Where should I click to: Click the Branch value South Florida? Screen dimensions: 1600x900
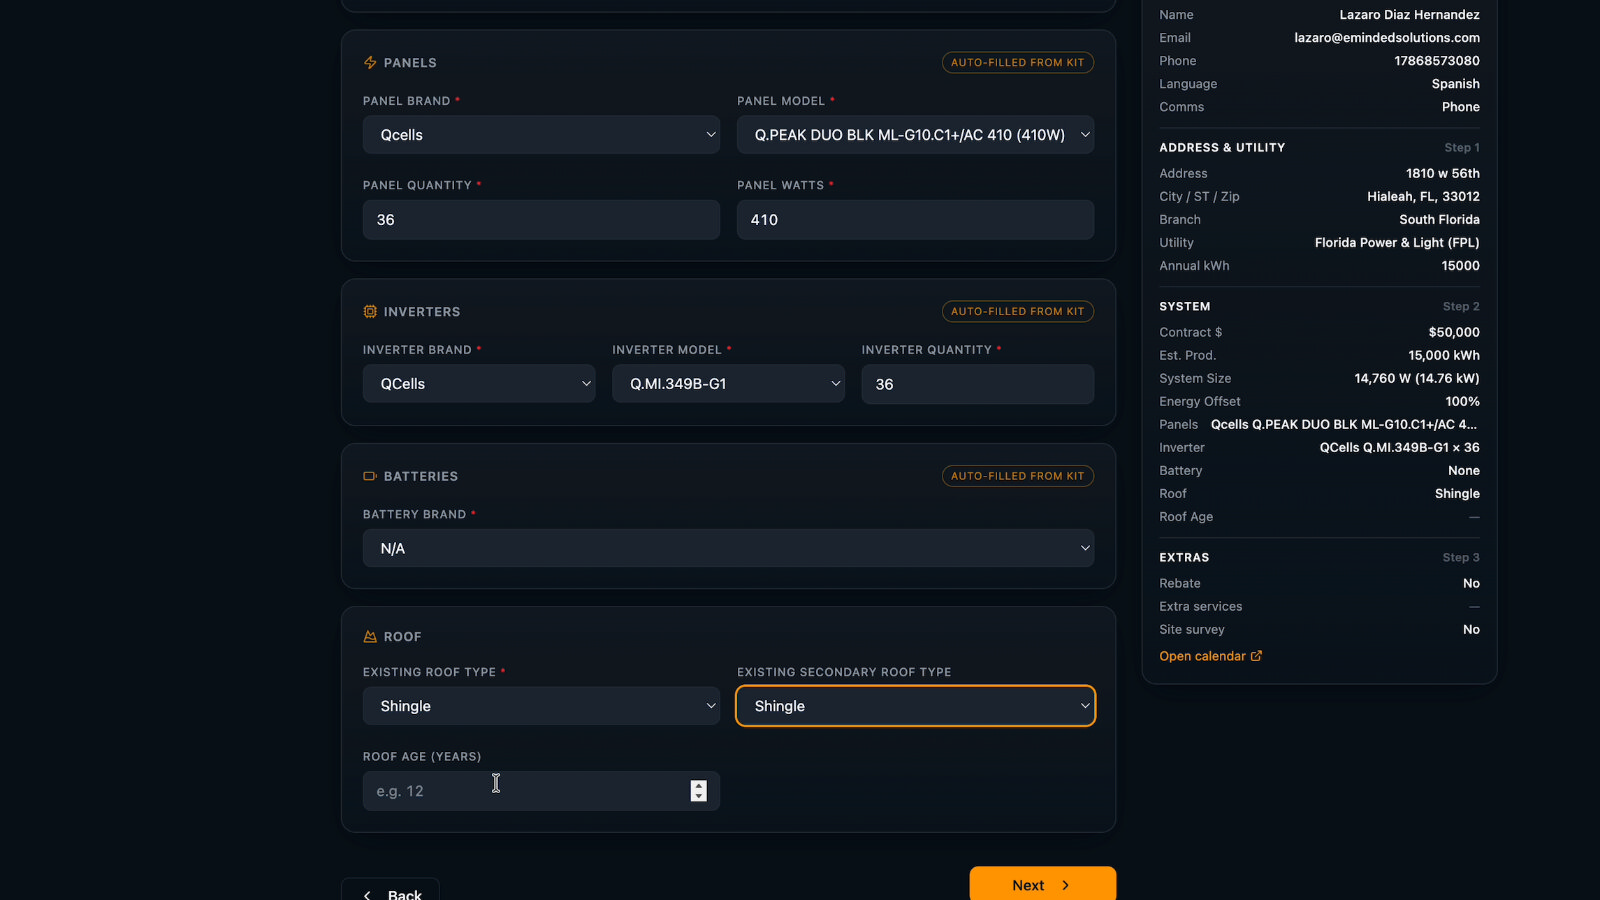[x=1439, y=220]
